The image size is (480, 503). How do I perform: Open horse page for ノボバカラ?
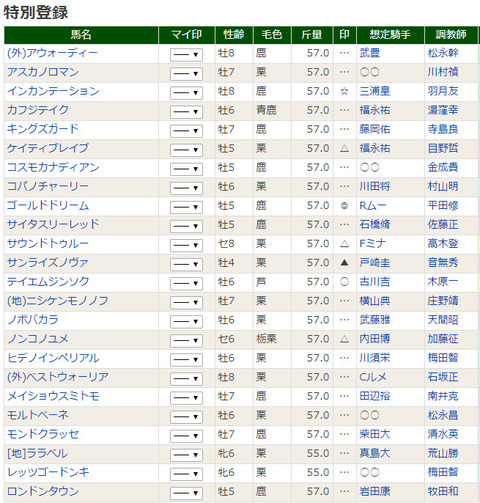[x=33, y=320]
